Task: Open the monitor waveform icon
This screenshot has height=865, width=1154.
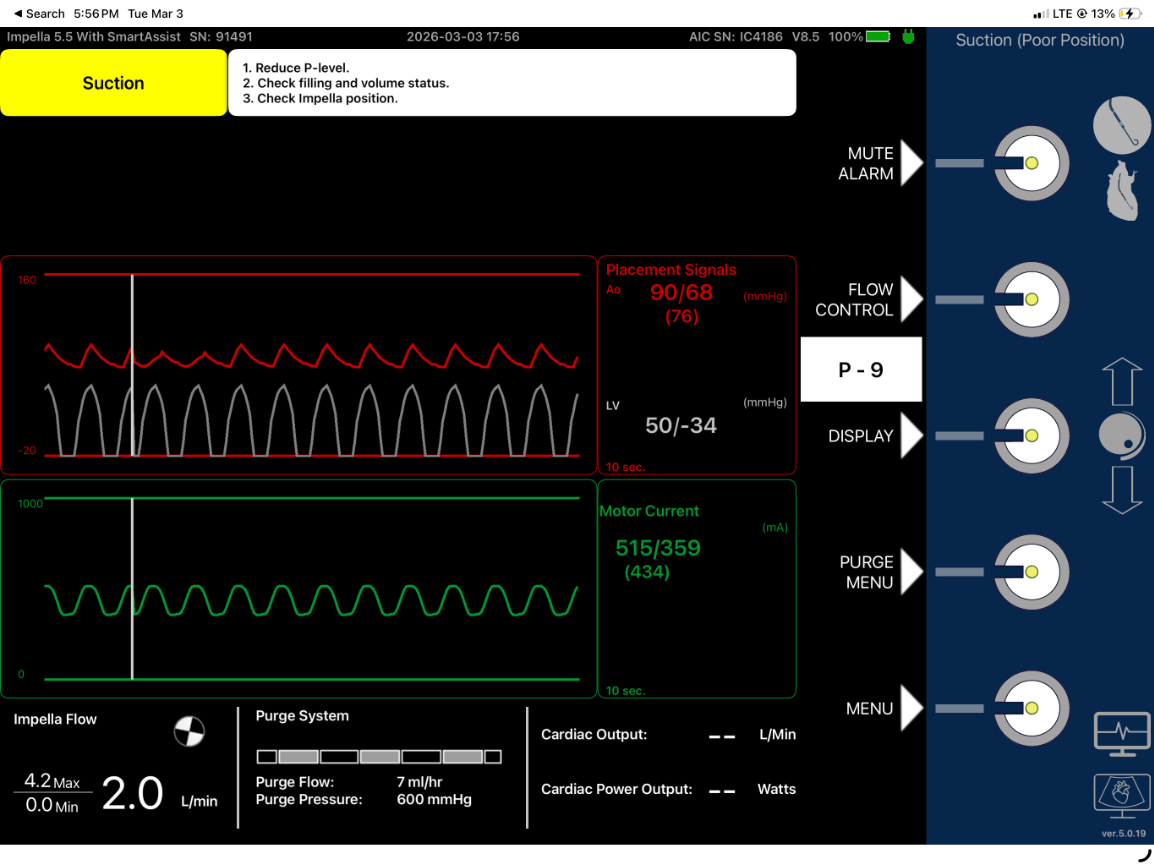Action: click(x=1122, y=734)
